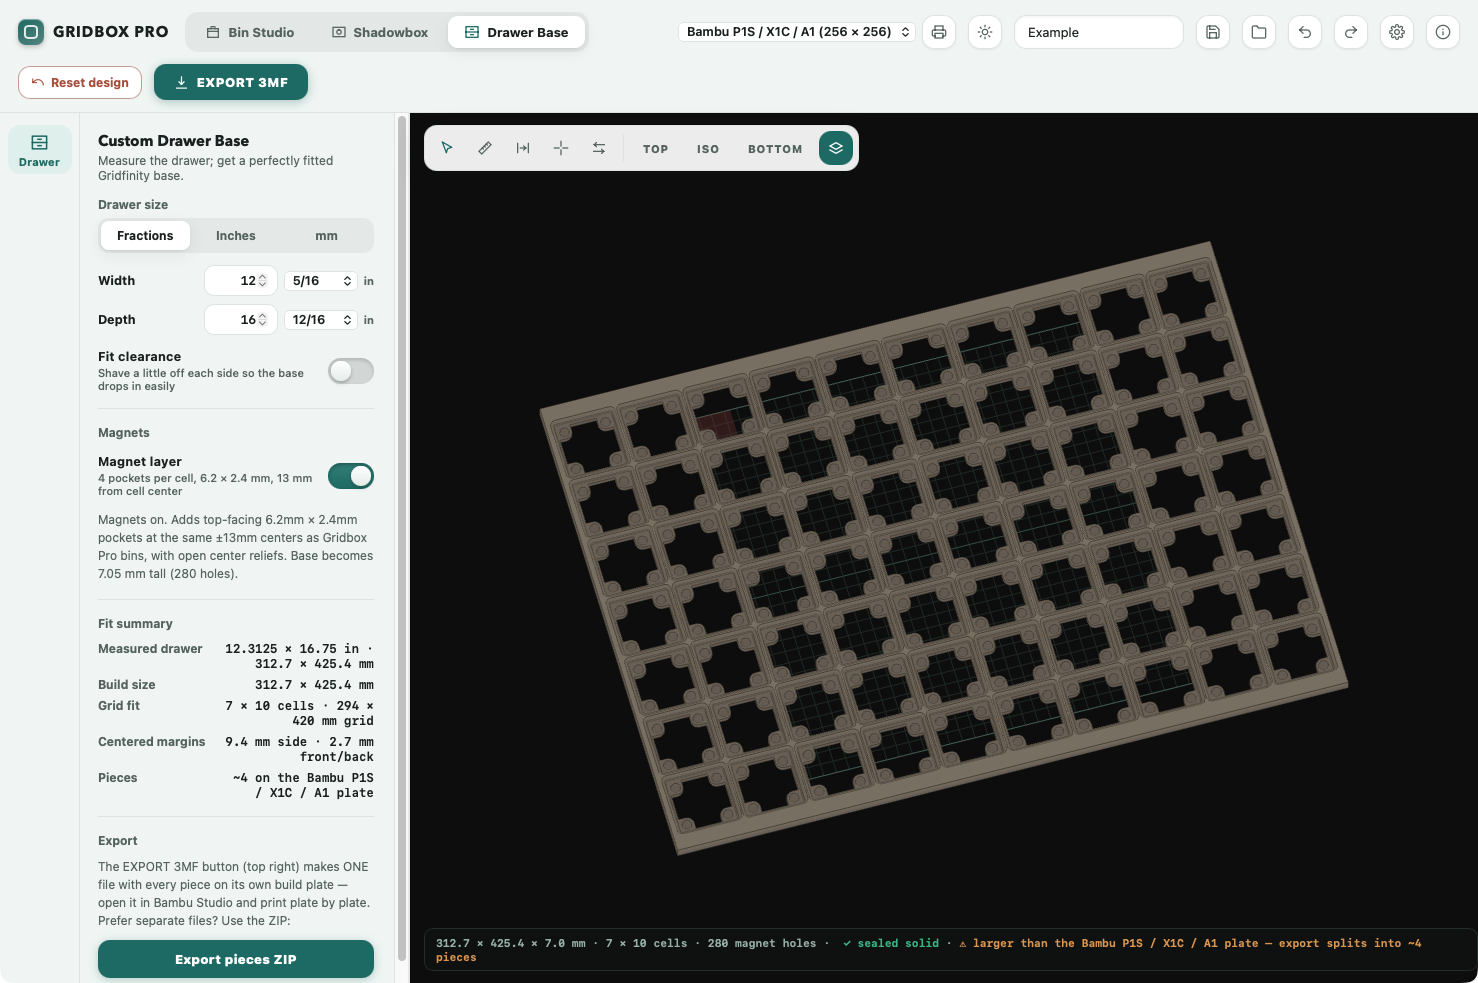Switch to BOTTOM view
Image resolution: width=1478 pixels, height=983 pixels.
coord(775,149)
